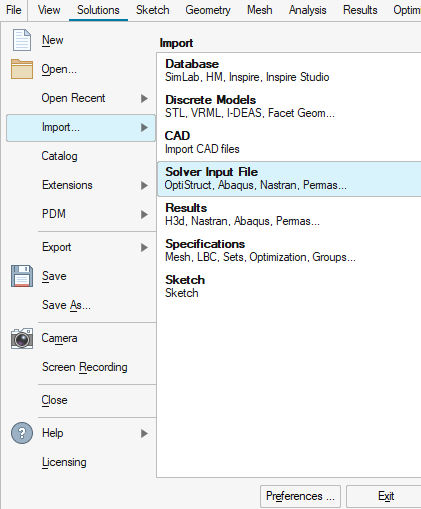Click the Save floppy disk icon
The image size is (421, 509).
pos(22,276)
